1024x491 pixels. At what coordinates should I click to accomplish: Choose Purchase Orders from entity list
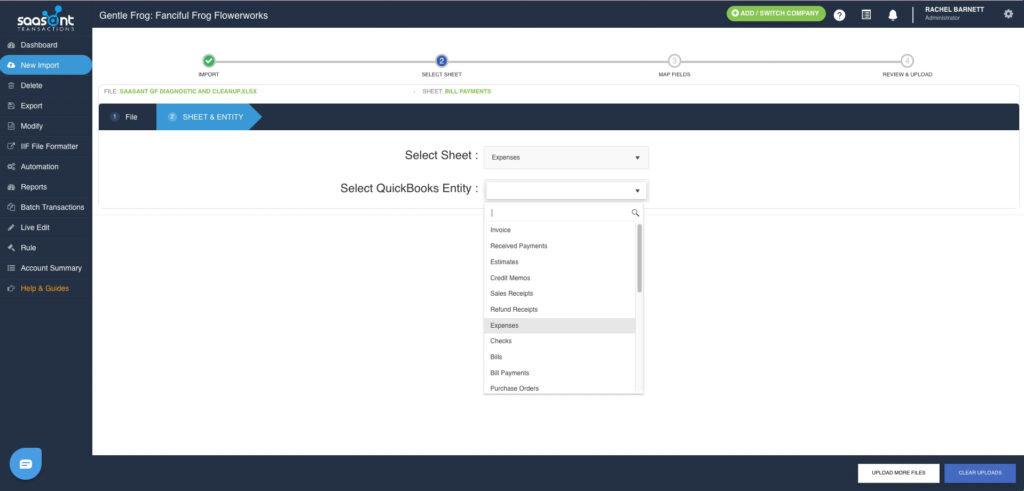(x=560, y=388)
